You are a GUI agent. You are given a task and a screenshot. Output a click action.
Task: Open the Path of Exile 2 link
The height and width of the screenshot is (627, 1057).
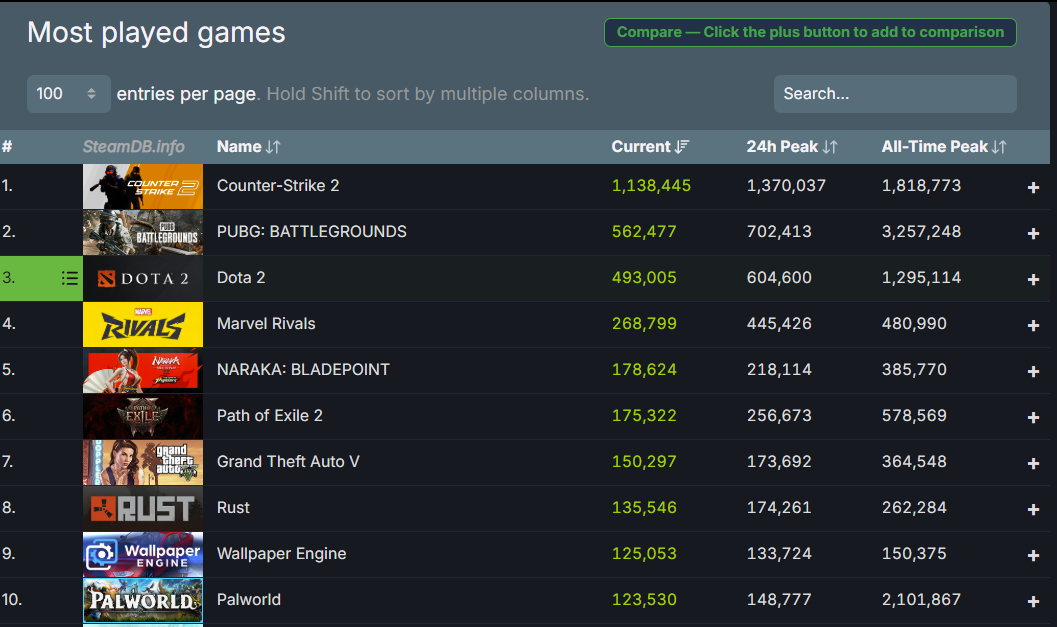coord(270,415)
